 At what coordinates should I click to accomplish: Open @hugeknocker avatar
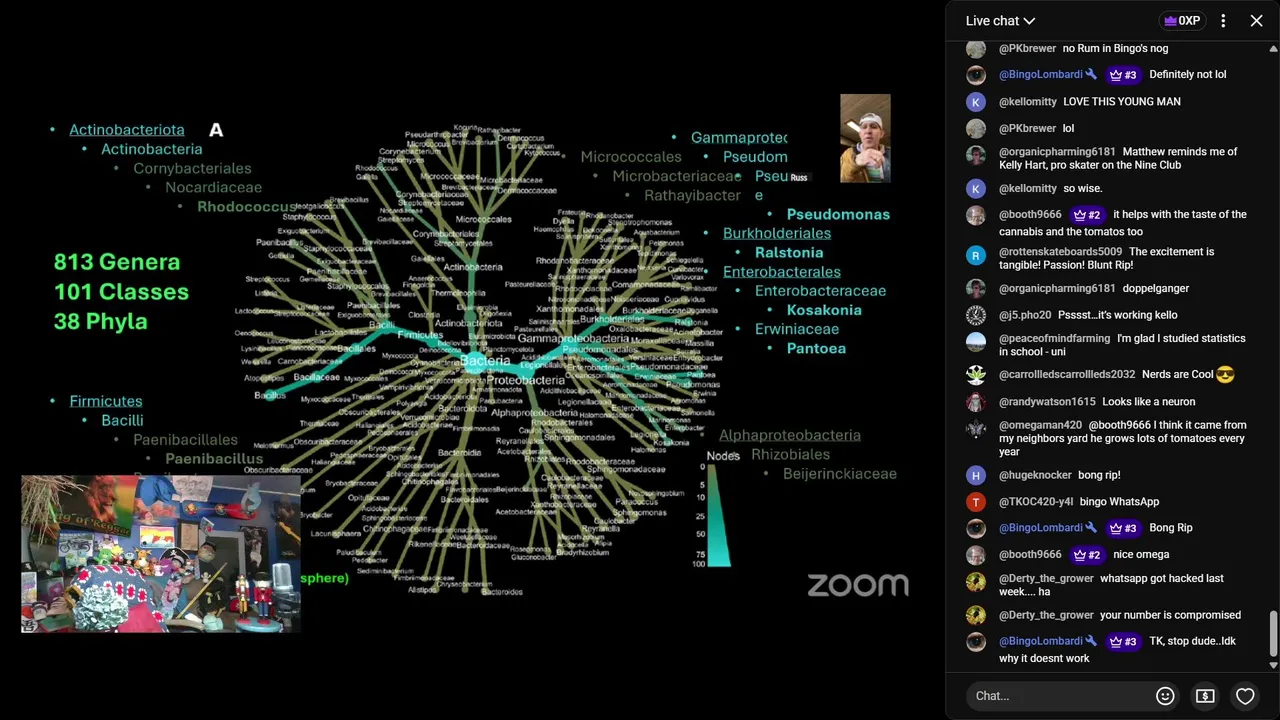coord(976,476)
